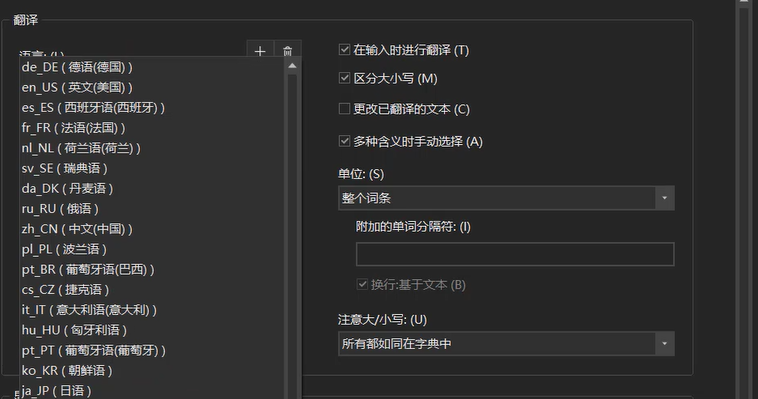Image resolution: width=758 pixels, height=399 pixels.
Task: Click the 附加的单词分隔符 input field
Action: 515,254
